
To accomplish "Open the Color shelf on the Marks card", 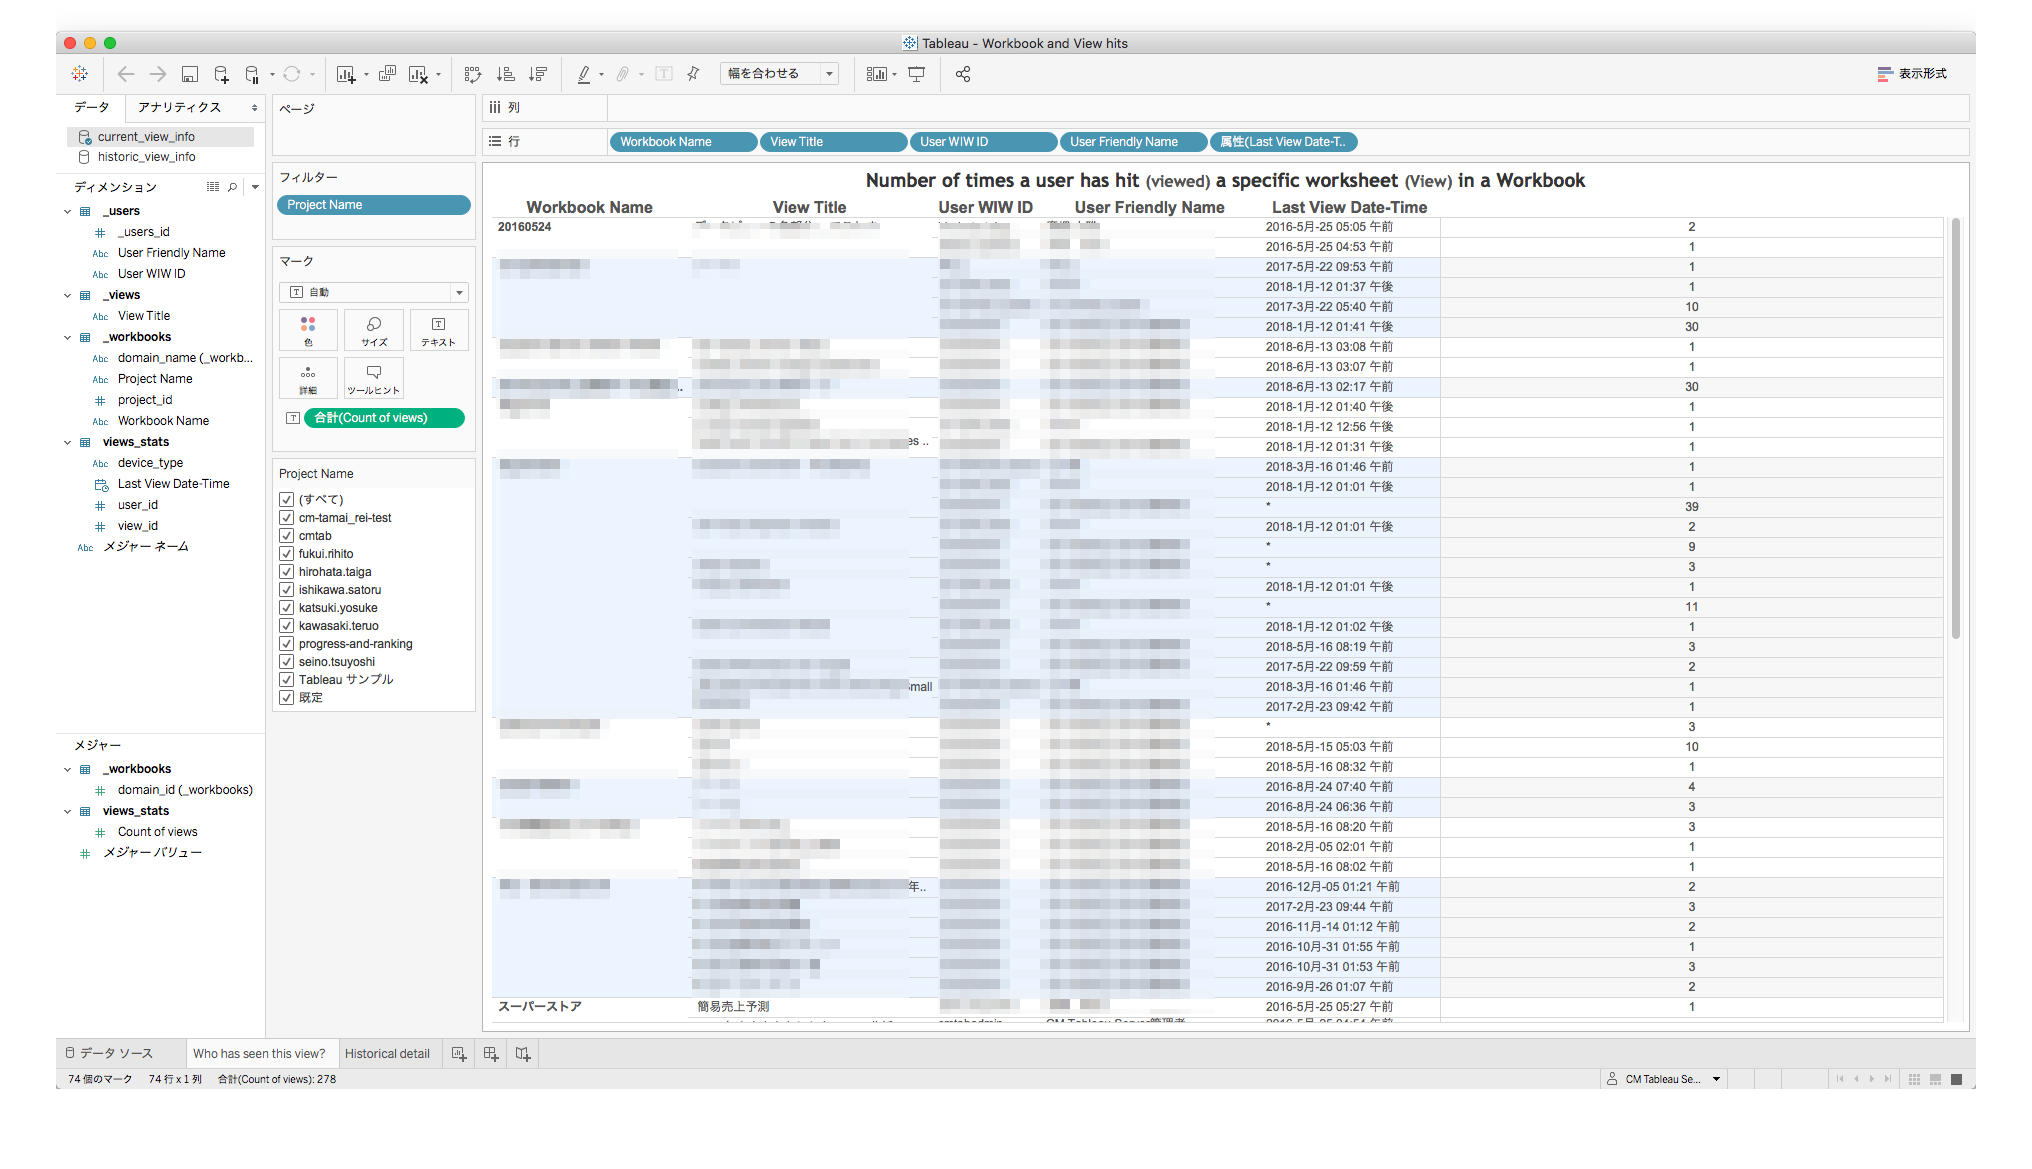I will (308, 330).
